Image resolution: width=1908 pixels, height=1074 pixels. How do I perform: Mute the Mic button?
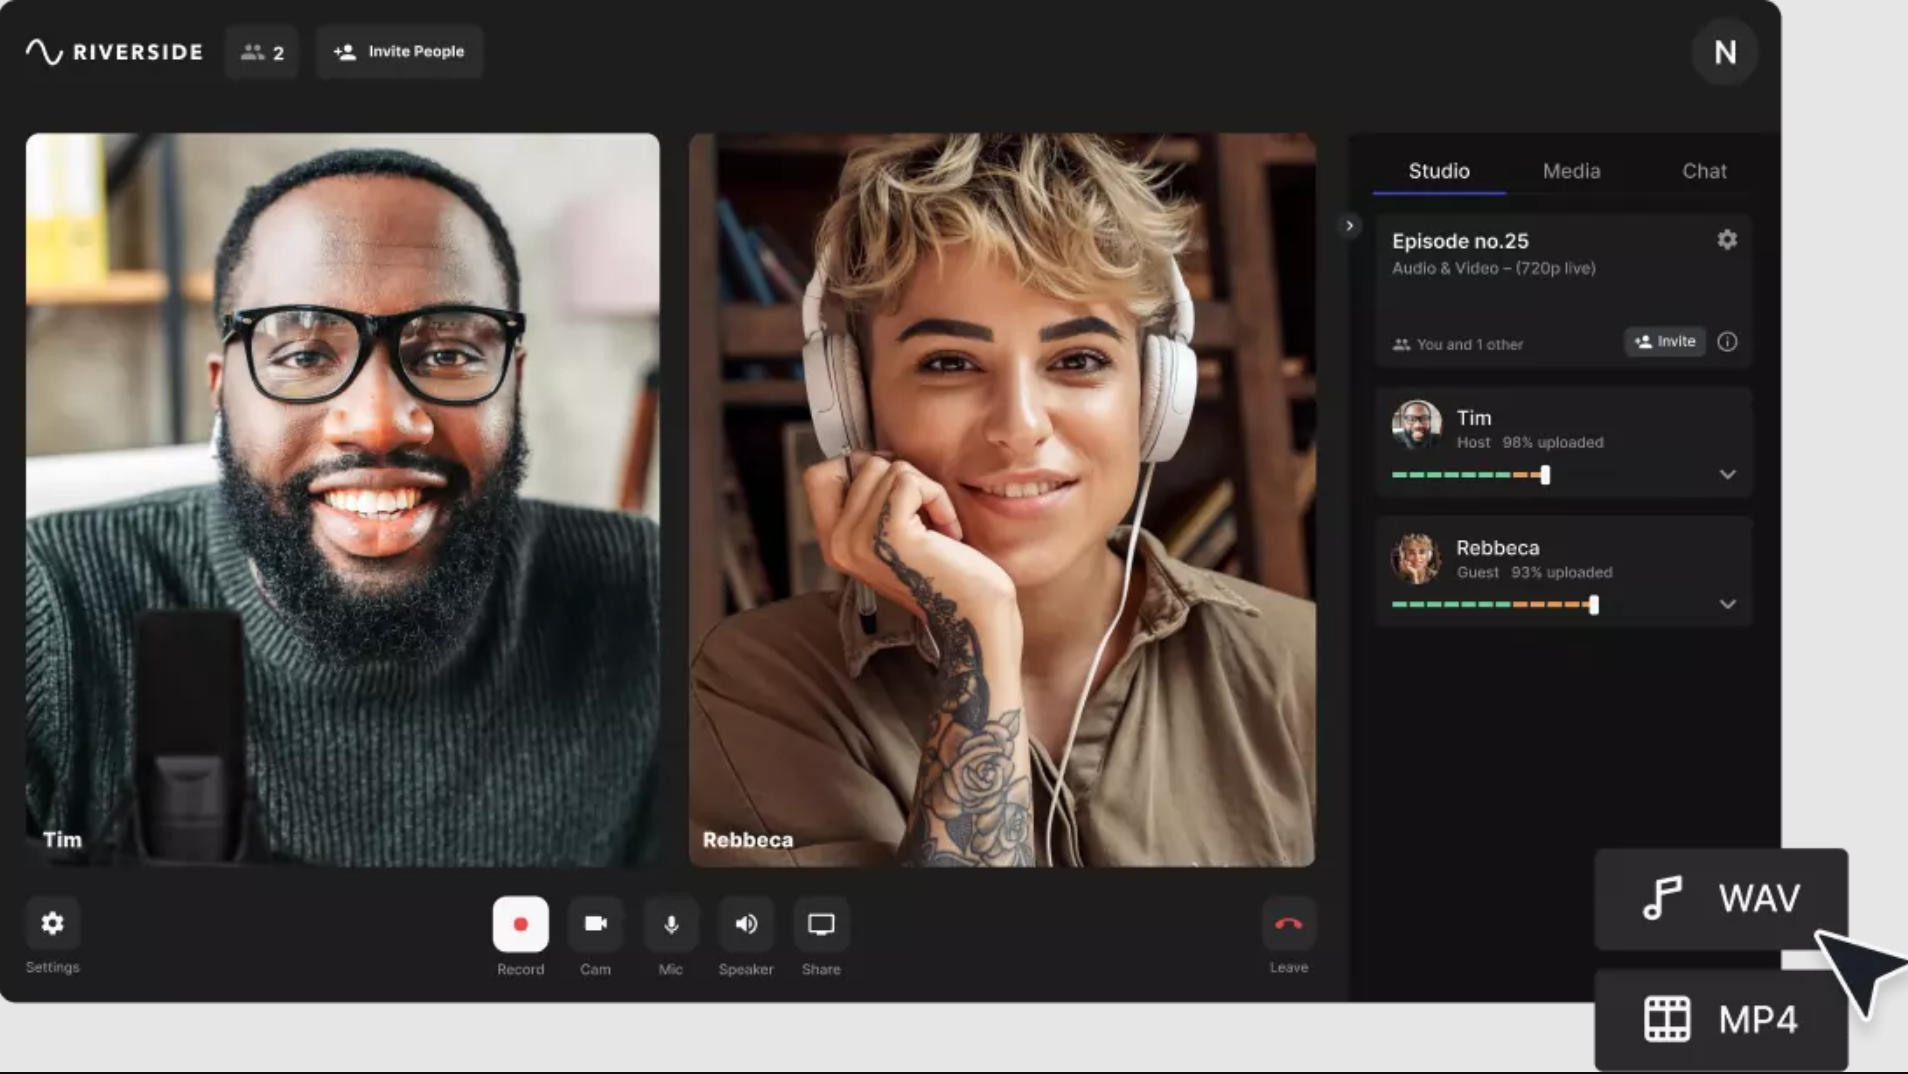[x=671, y=924]
